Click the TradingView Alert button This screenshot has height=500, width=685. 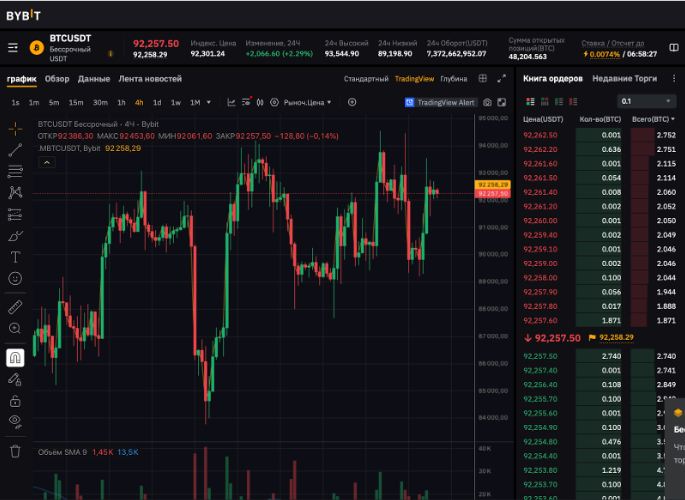(x=440, y=102)
